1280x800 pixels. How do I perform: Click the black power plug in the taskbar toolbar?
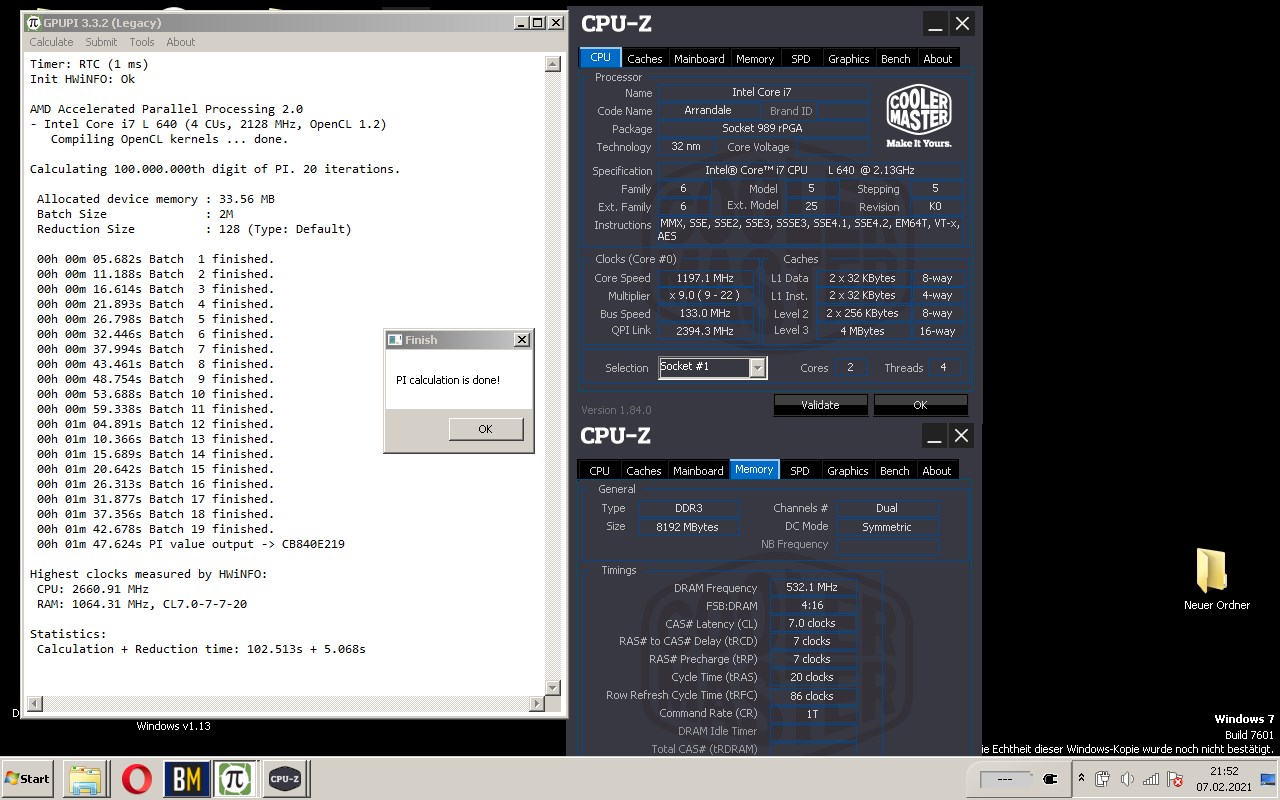click(1050, 778)
